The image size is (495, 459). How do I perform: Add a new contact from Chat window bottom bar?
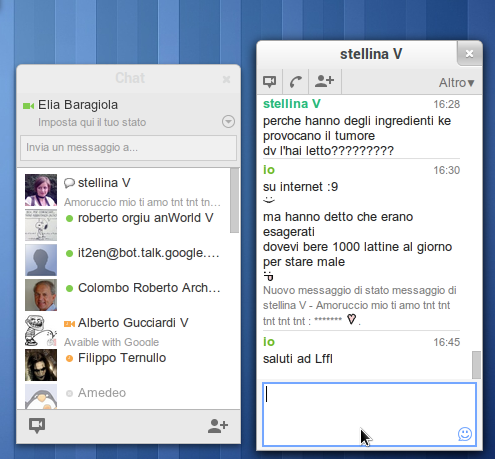point(218,426)
